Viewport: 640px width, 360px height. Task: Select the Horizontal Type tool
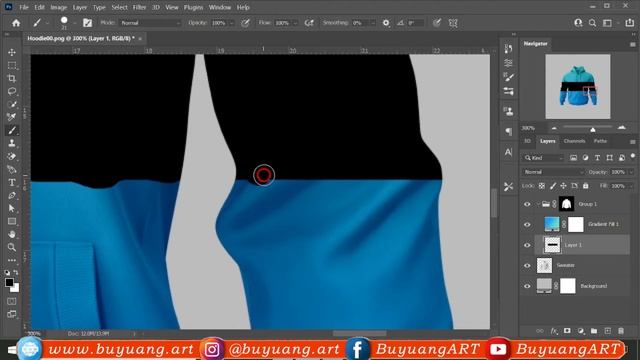point(11,182)
